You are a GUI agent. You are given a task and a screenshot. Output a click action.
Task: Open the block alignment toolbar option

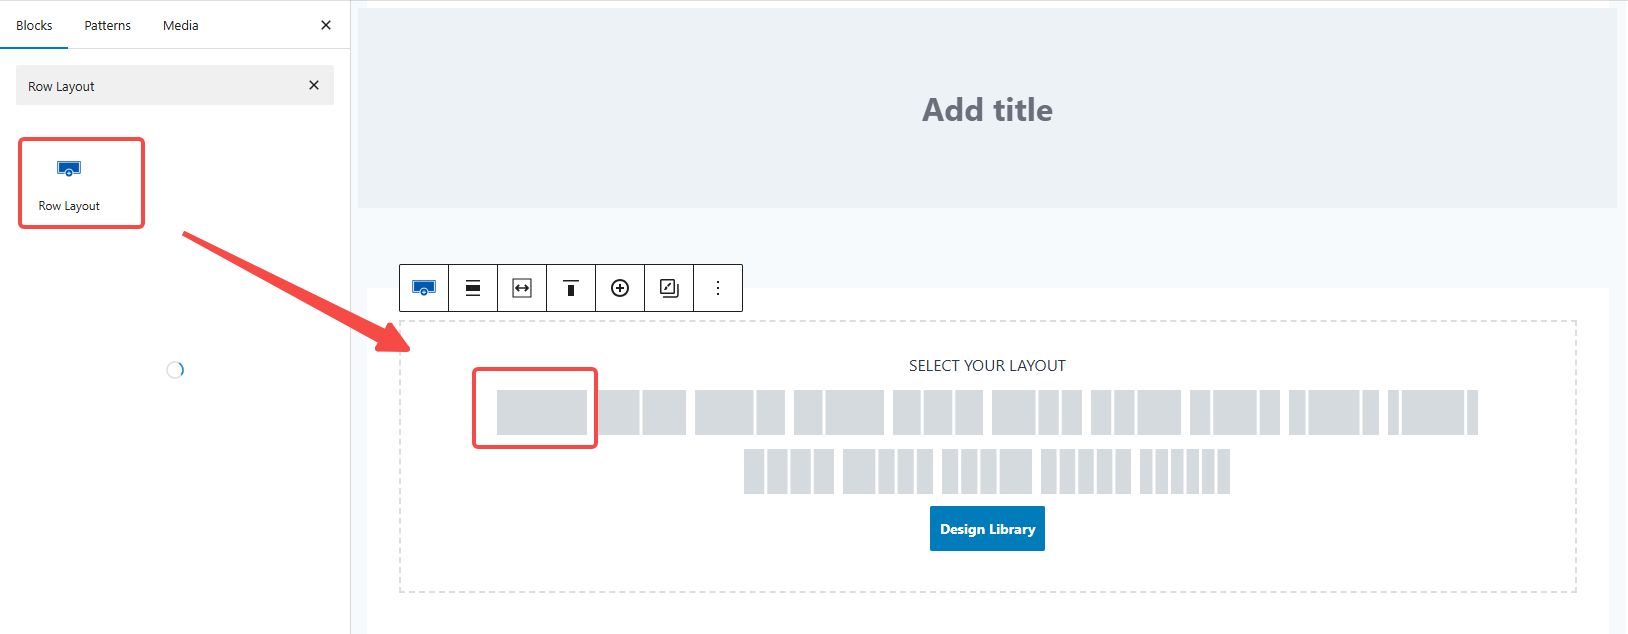coord(473,288)
